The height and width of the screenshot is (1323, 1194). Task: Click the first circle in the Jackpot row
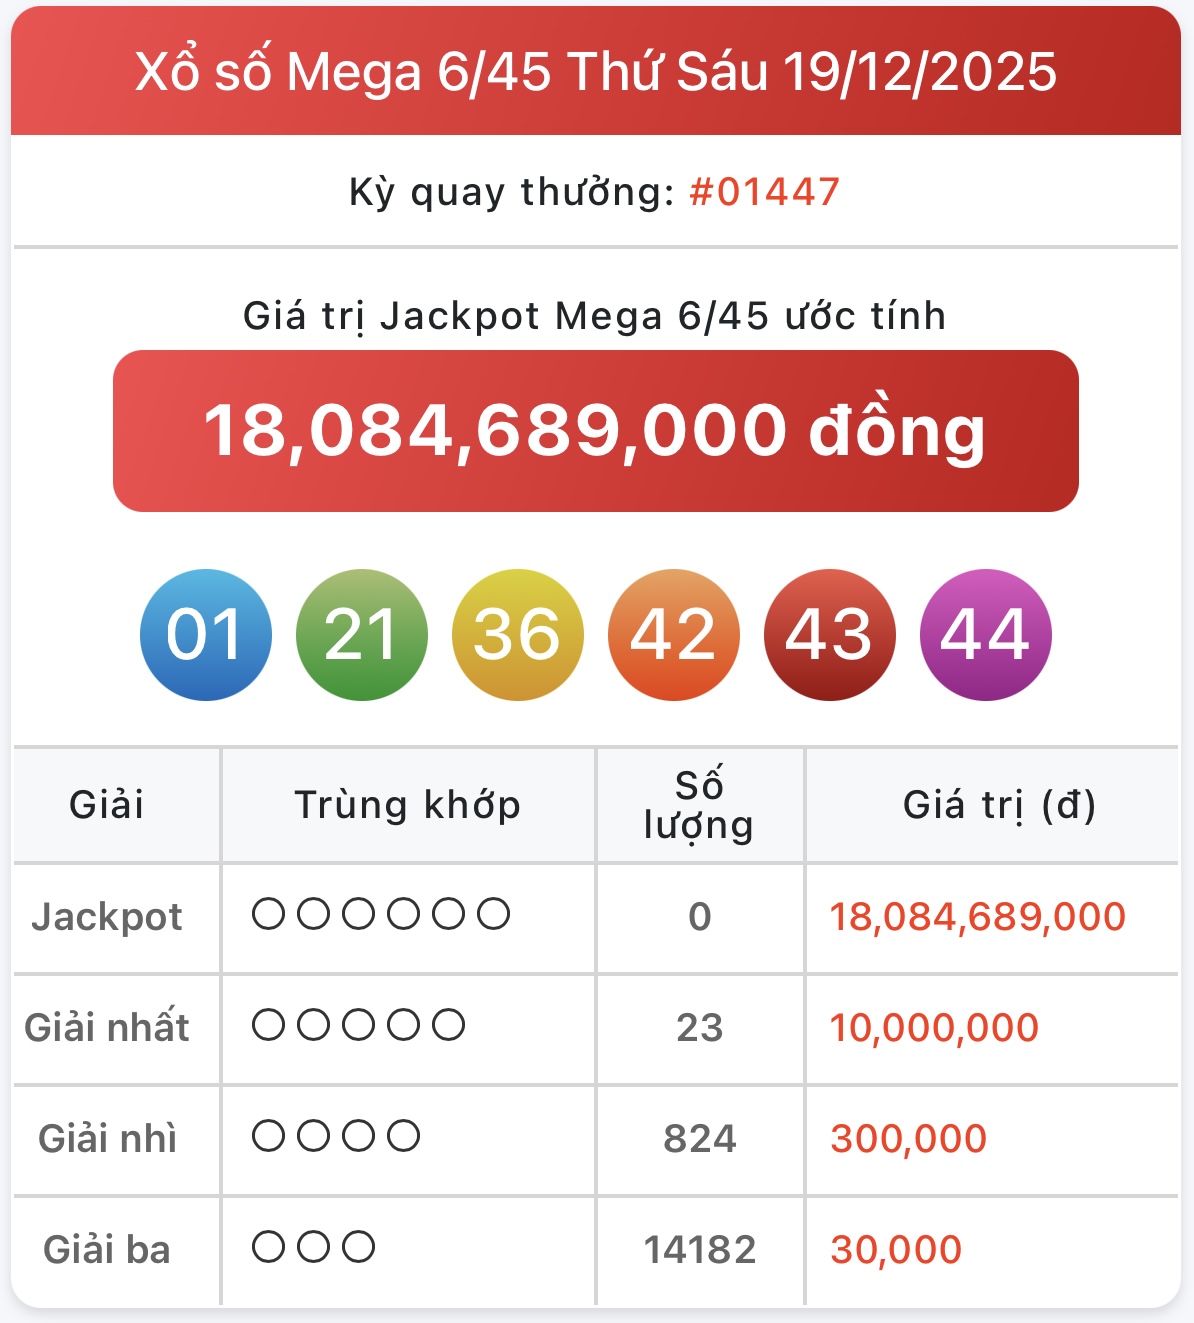(x=268, y=914)
